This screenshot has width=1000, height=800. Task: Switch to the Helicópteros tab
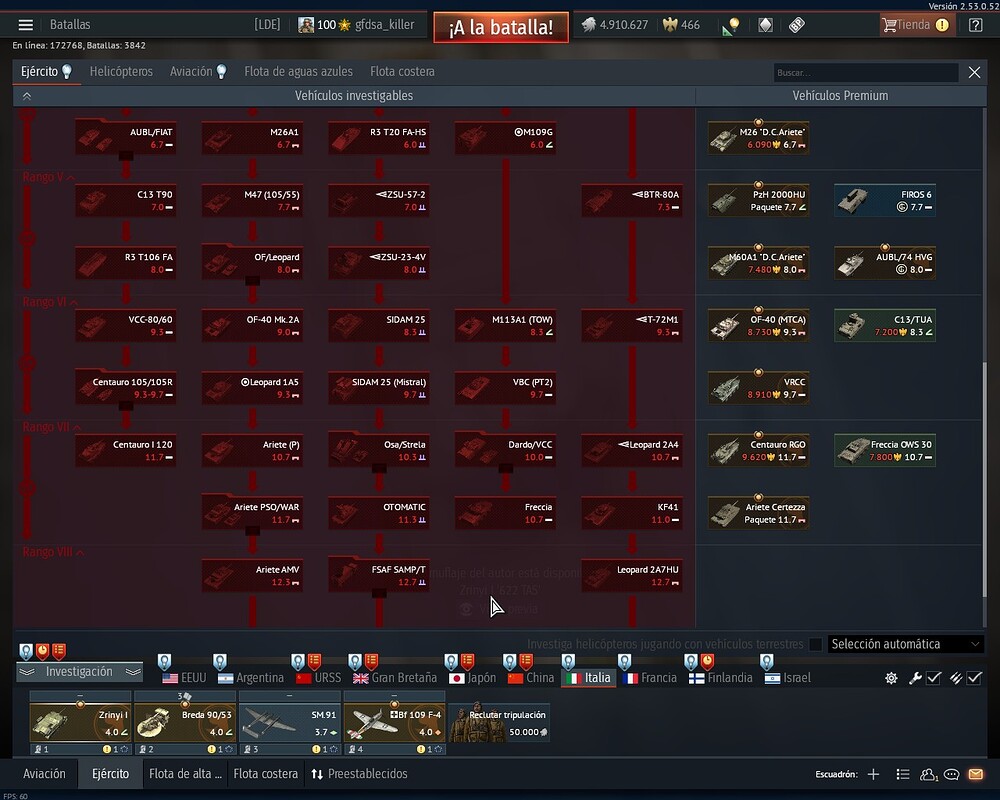coord(121,72)
